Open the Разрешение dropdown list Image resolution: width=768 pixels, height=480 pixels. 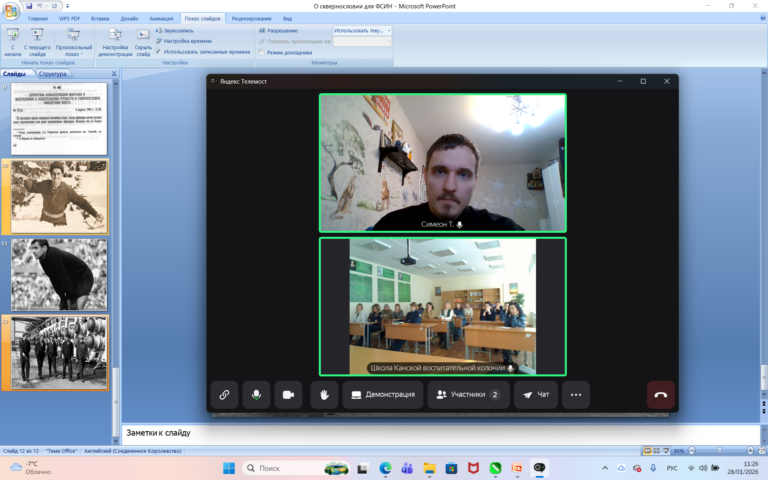pos(362,30)
